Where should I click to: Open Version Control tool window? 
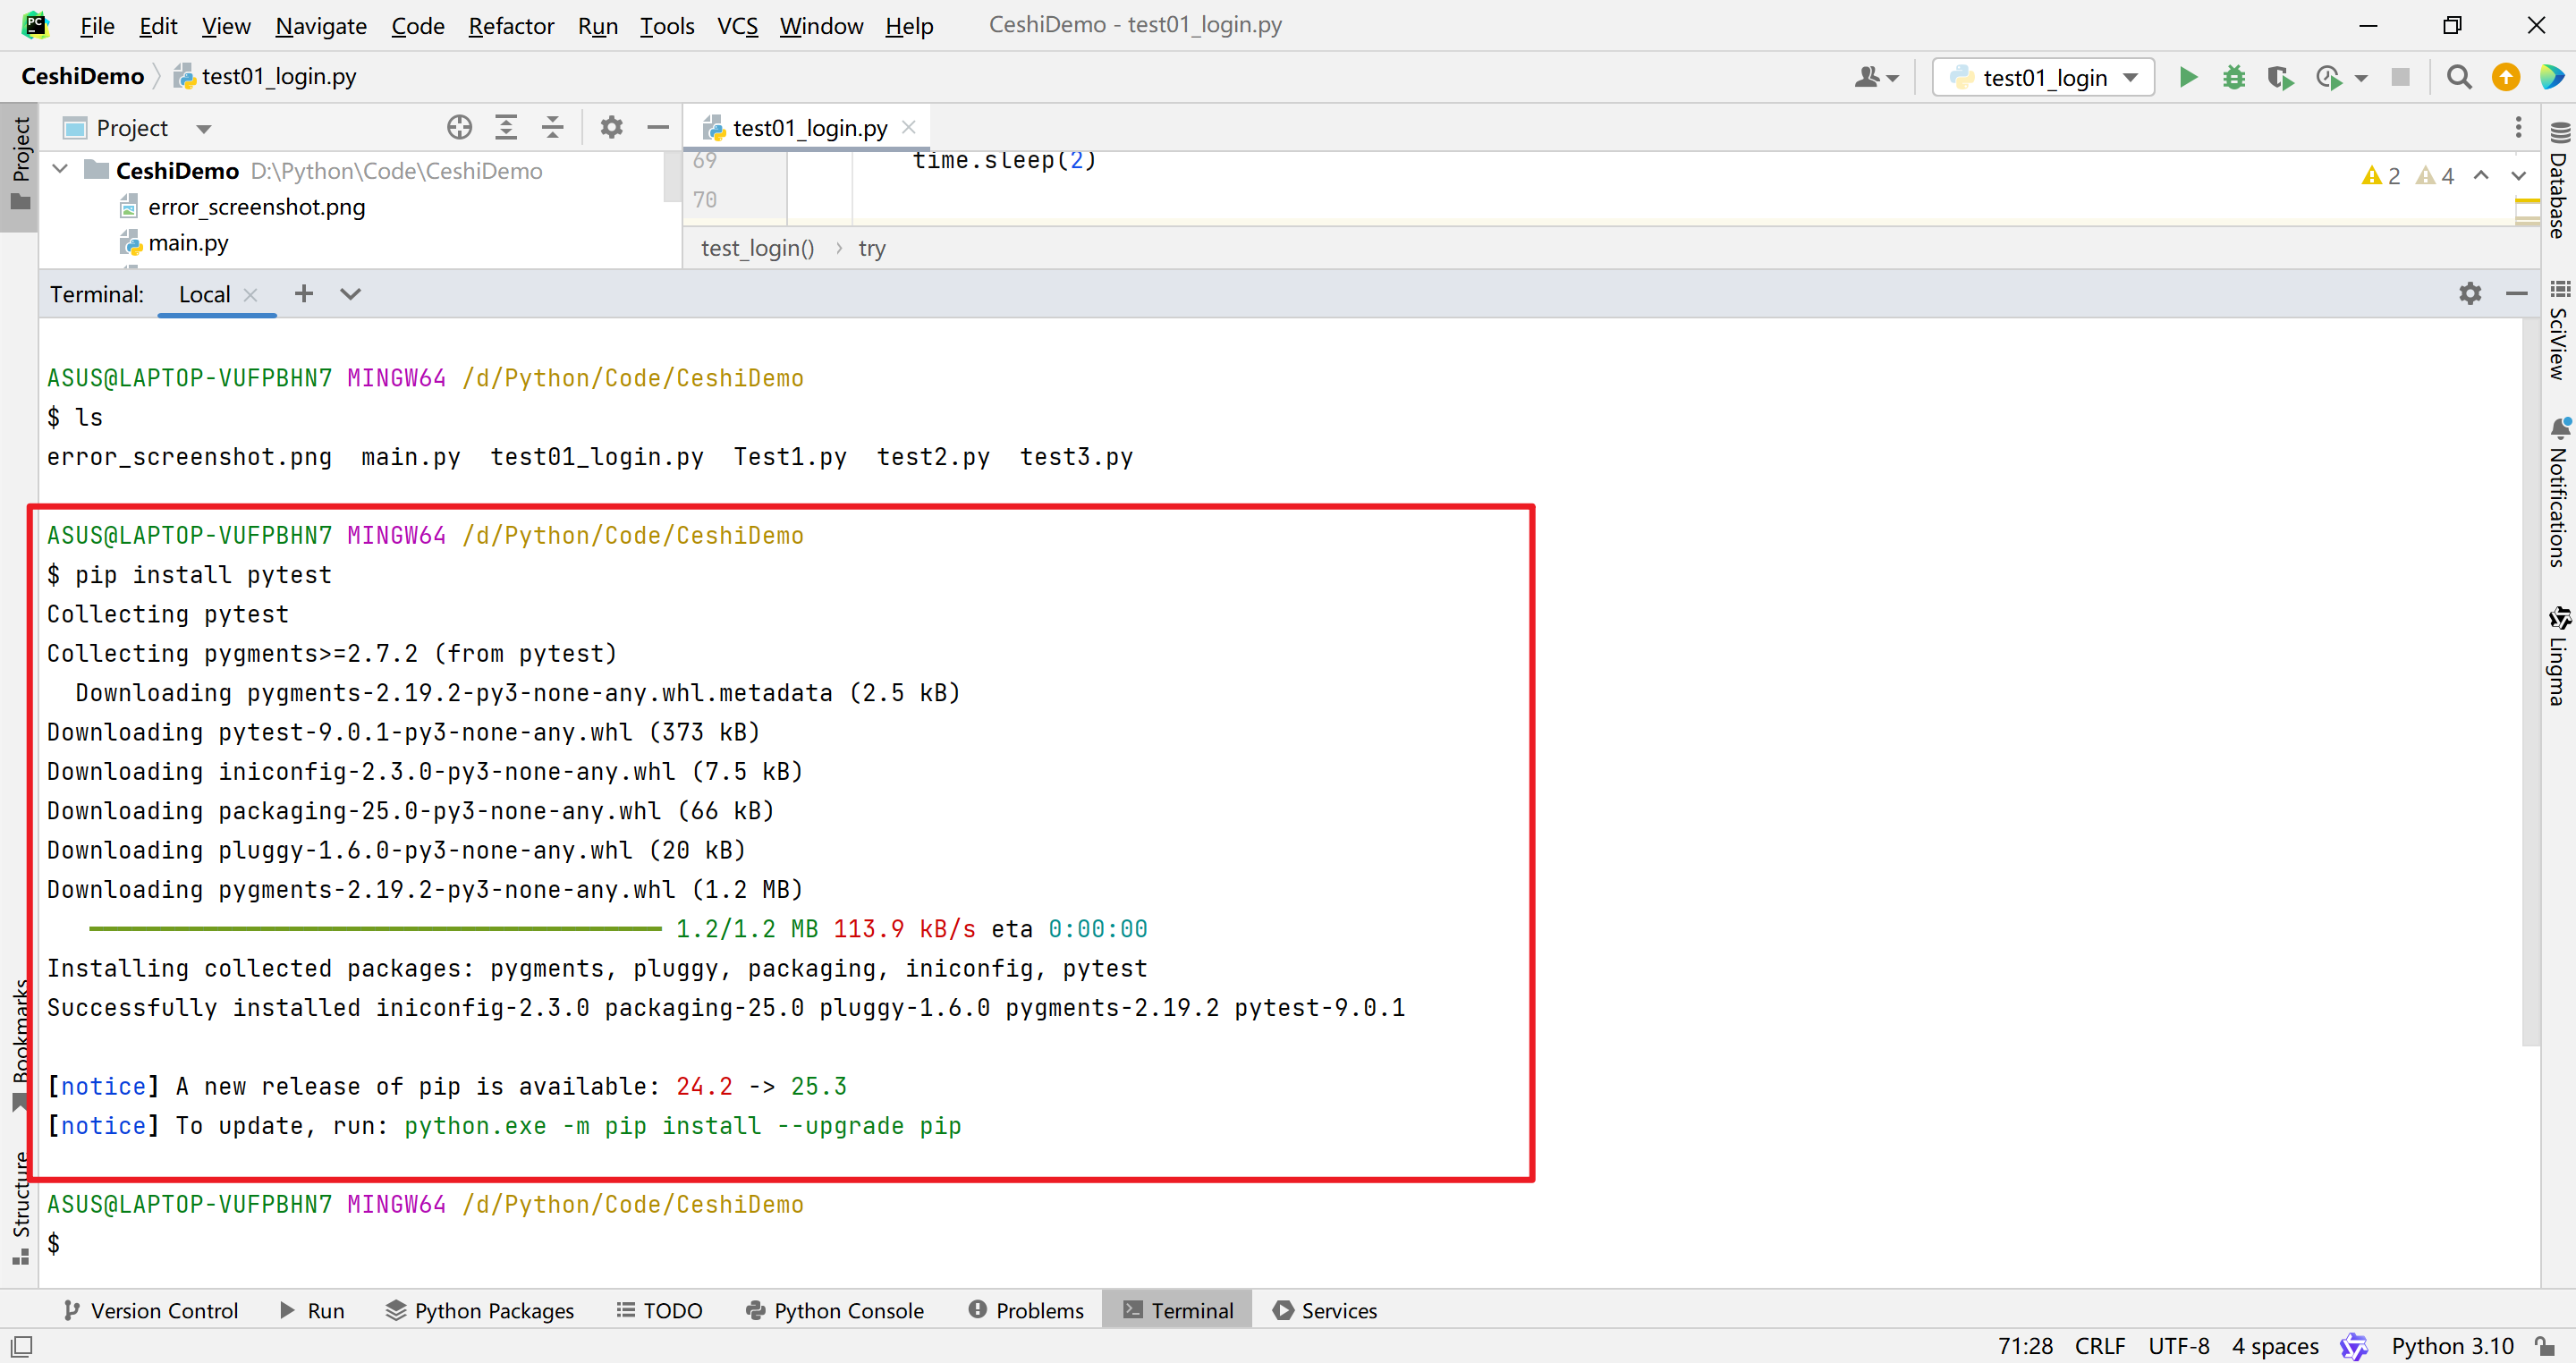151,1310
